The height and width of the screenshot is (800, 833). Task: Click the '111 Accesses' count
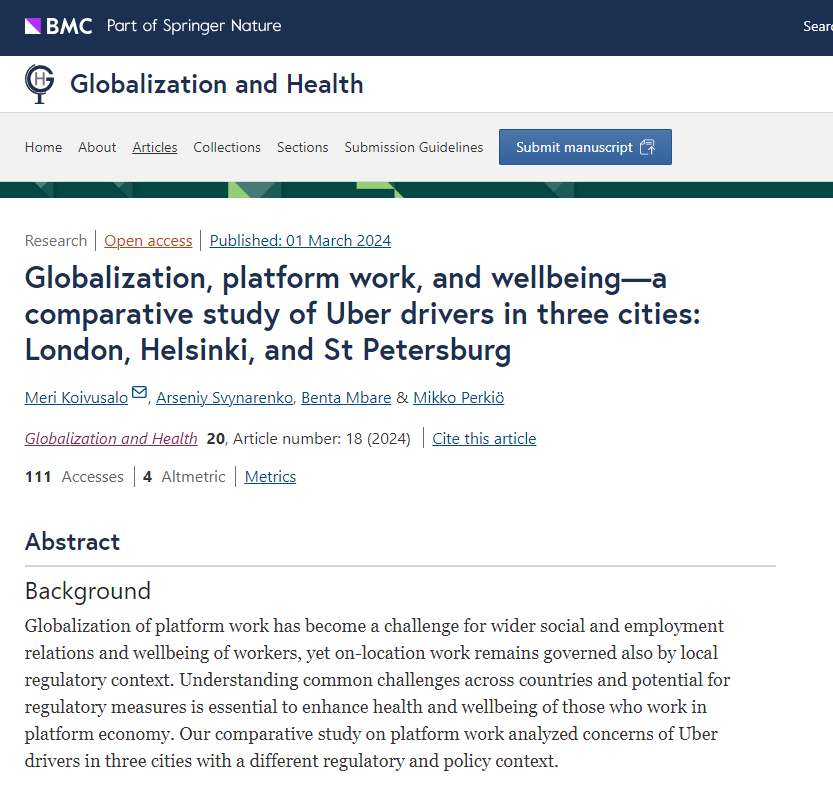[x=74, y=476]
